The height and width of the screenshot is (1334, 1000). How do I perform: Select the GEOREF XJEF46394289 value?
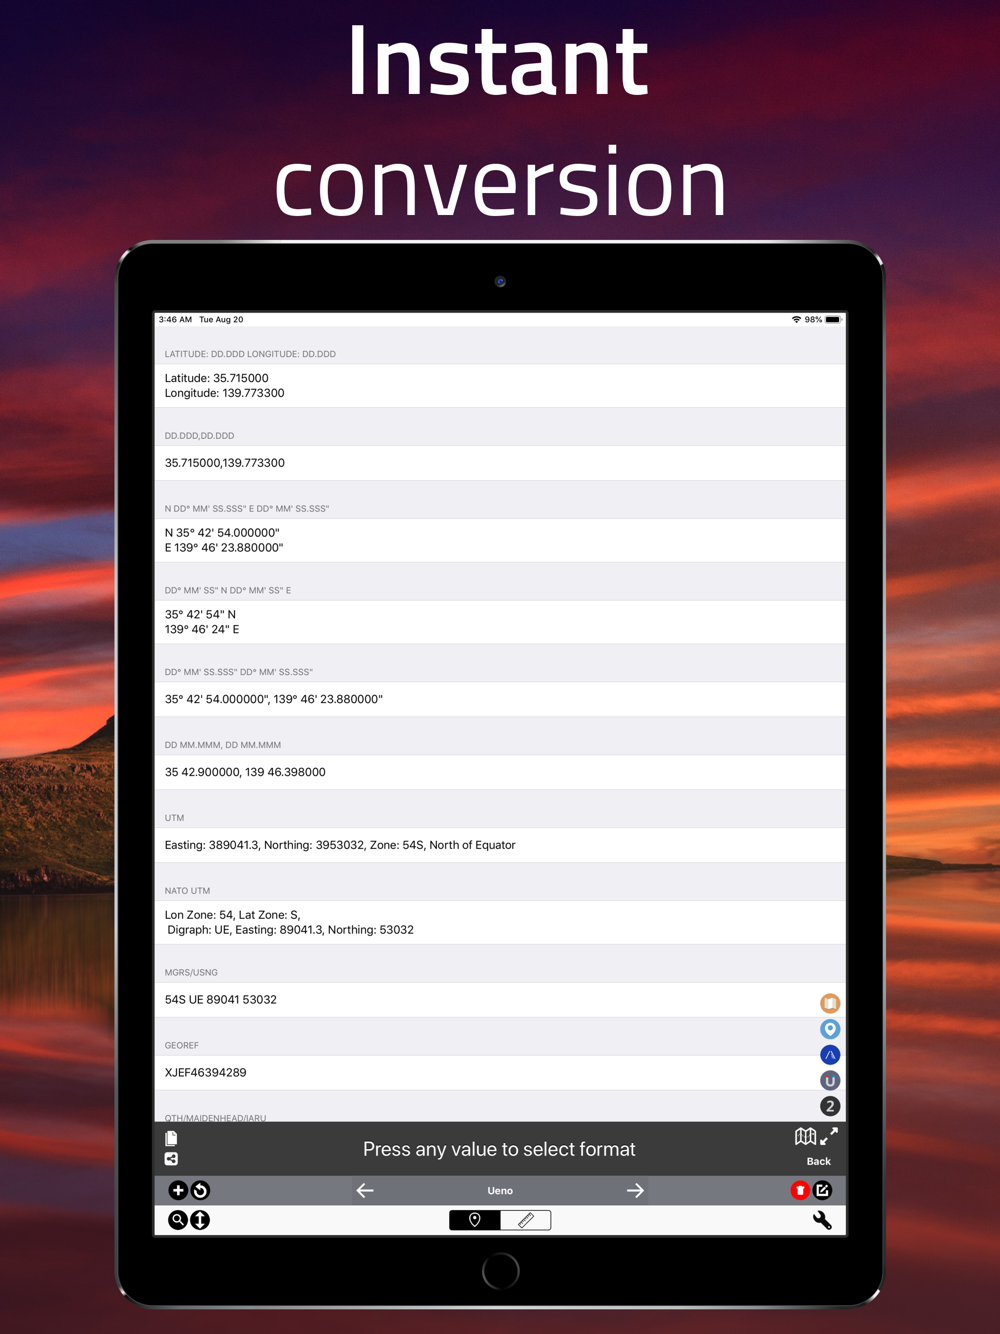tap(500, 1073)
